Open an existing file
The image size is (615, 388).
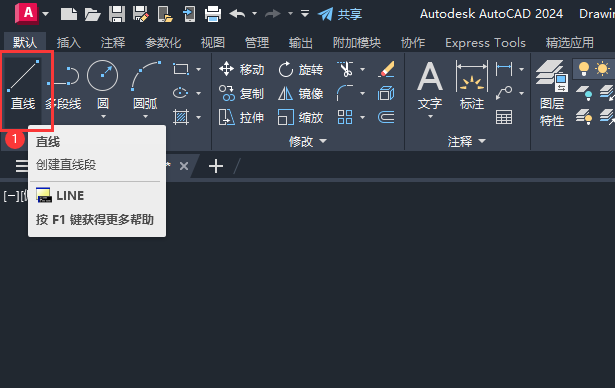click(x=93, y=14)
